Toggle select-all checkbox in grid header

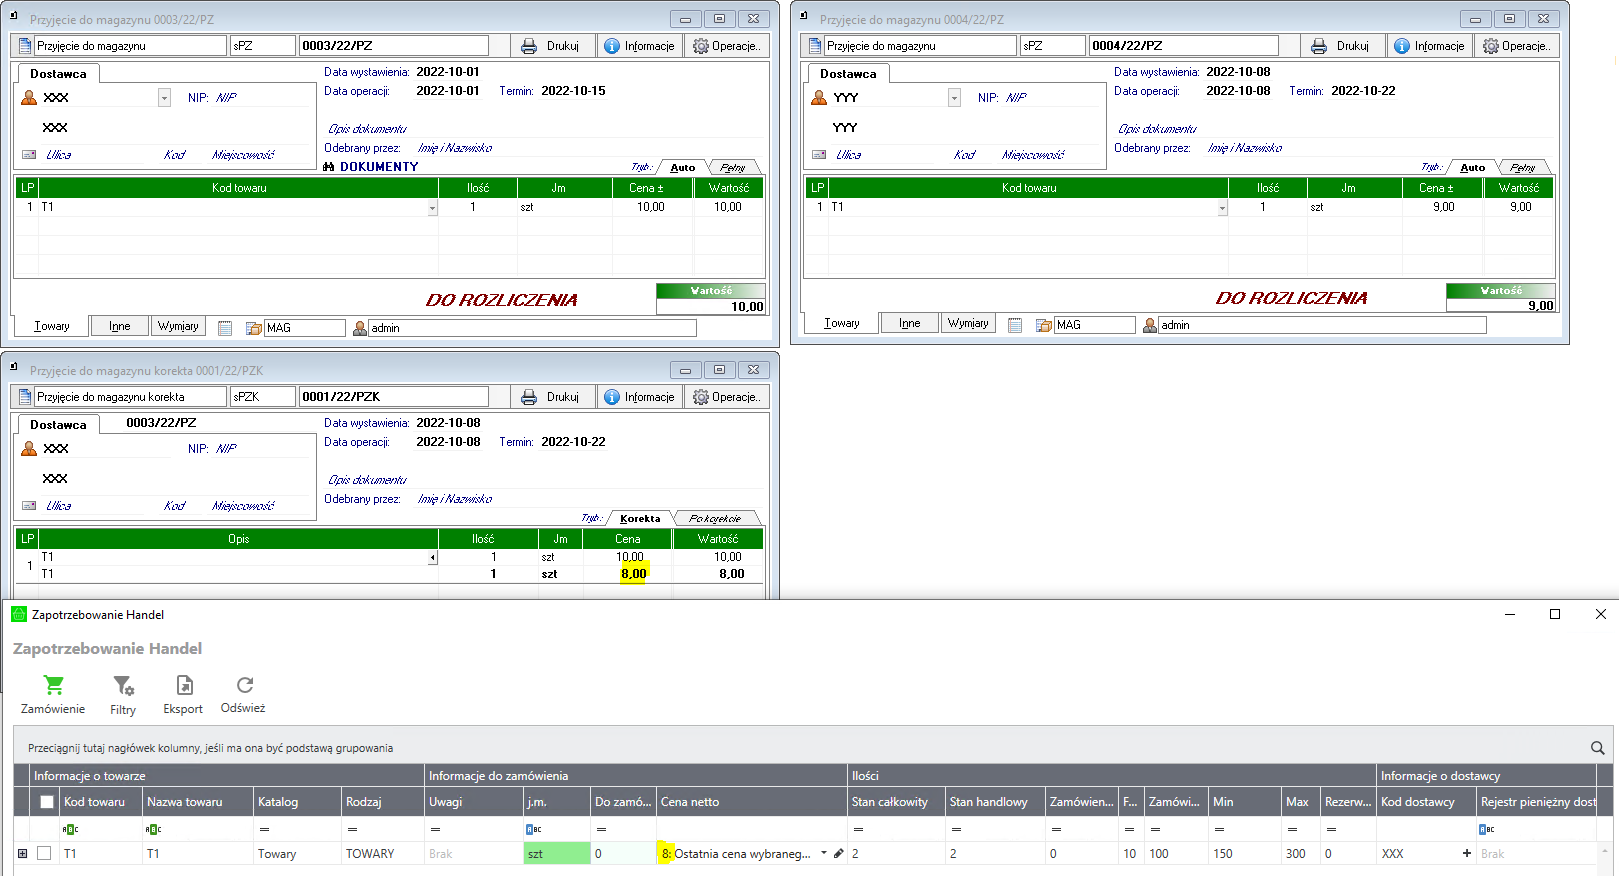tap(46, 802)
